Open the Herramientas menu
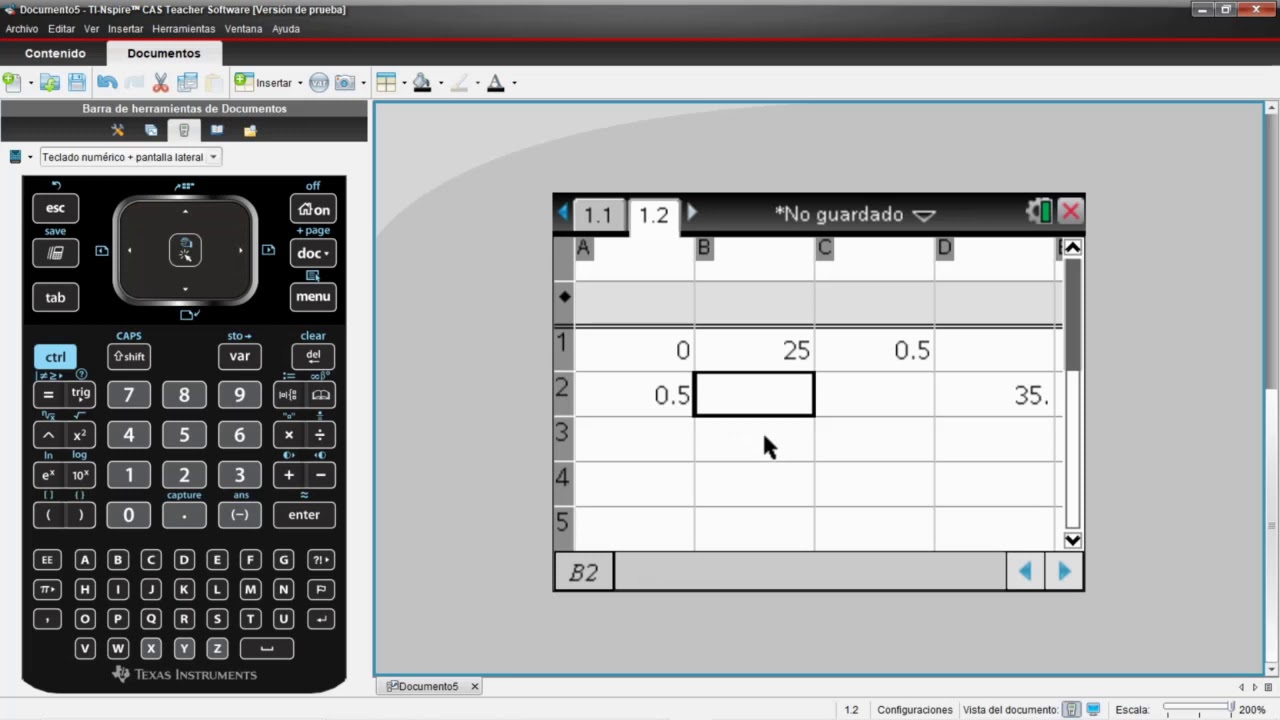Viewport: 1280px width, 720px height. (184, 29)
